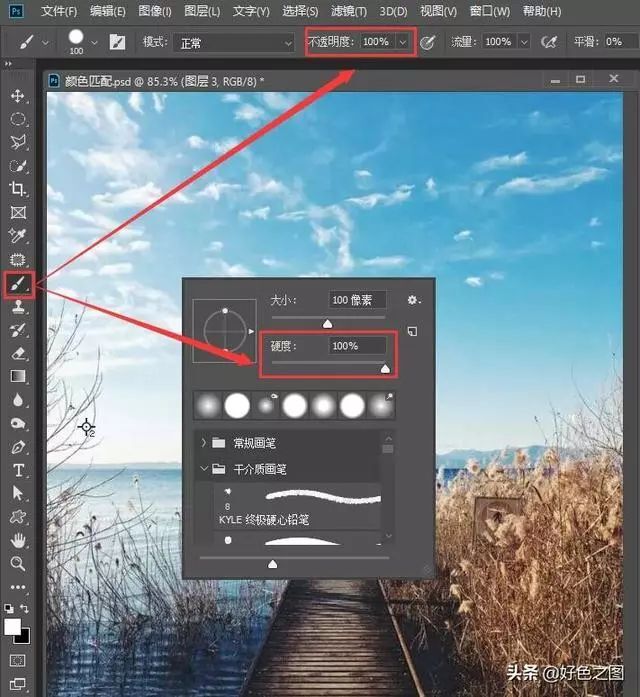Choose the KYLE 终极硬心铅笔 brush preset
The height and width of the screenshot is (697, 640).
(300, 507)
